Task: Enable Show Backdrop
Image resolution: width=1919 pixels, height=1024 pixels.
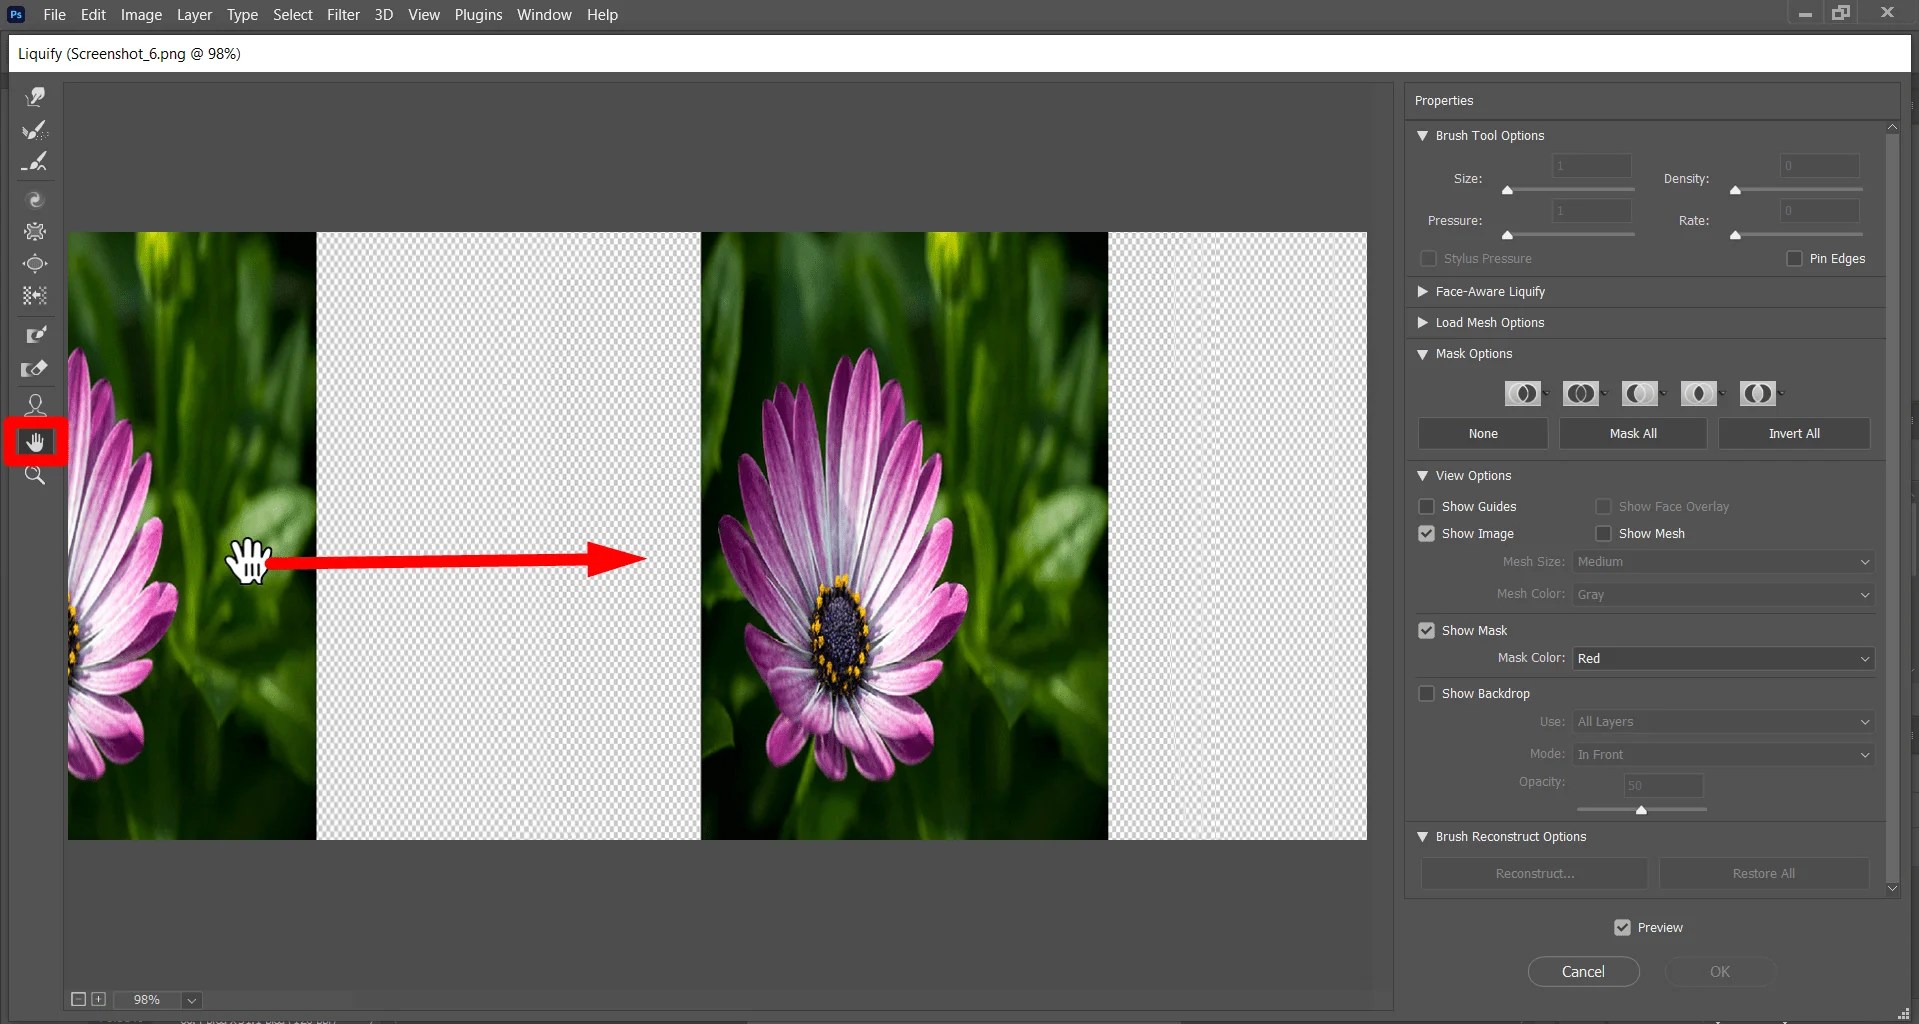Action: click(1426, 693)
